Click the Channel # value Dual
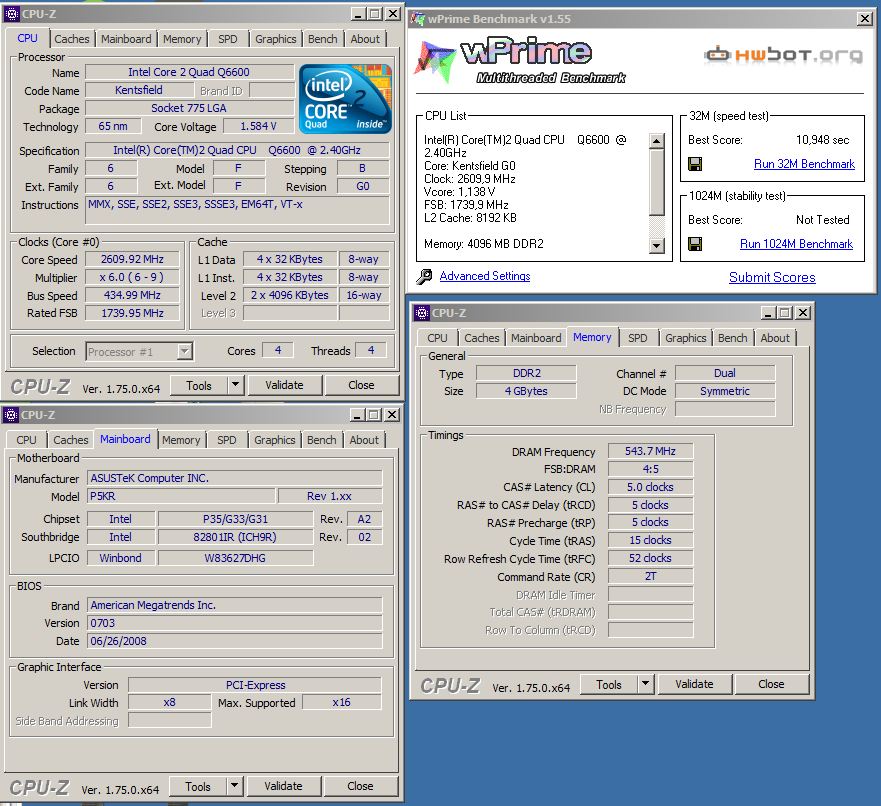Viewport: 881px width, 806px height. [x=725, y=373]
